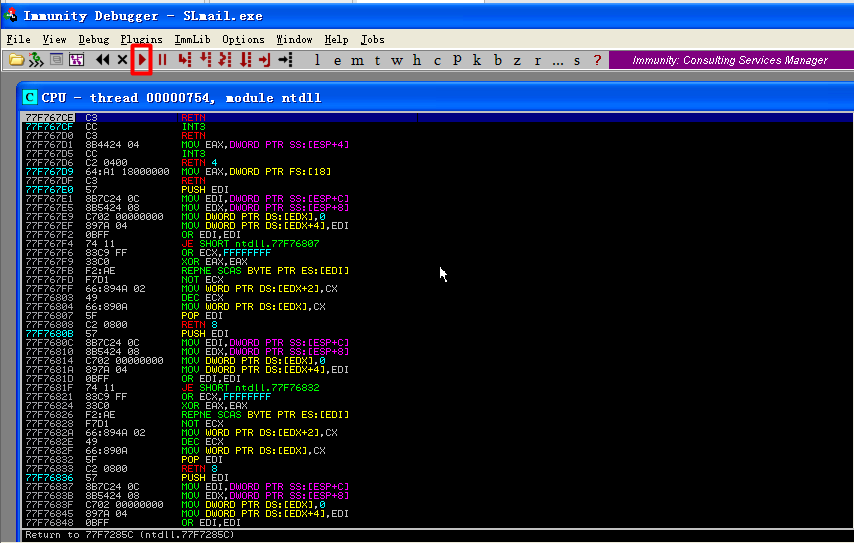Select highlighted RETN line at 77F767CE
Image resolution: width=854 pixels, height=543 pixels.
(x=437, y=118)
